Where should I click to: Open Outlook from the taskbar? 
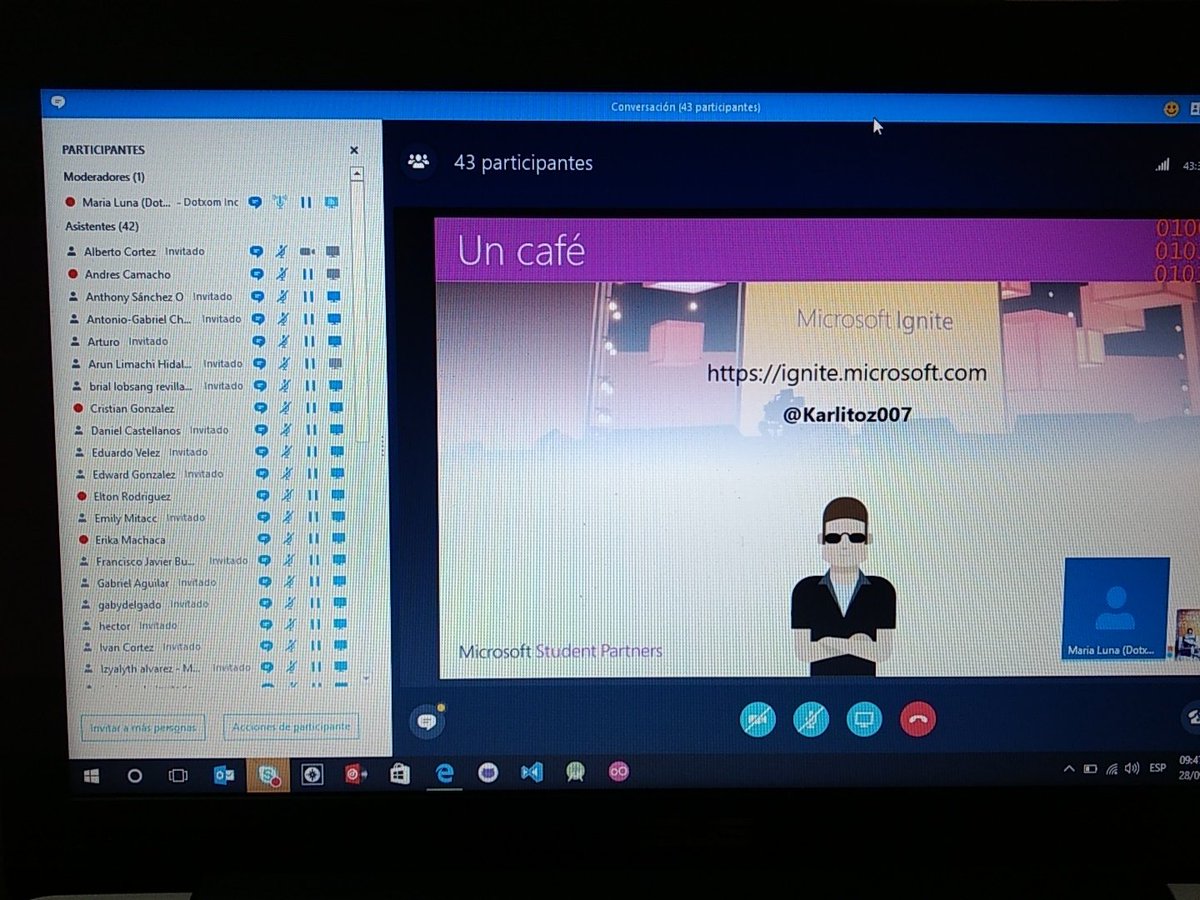[224, 775]
